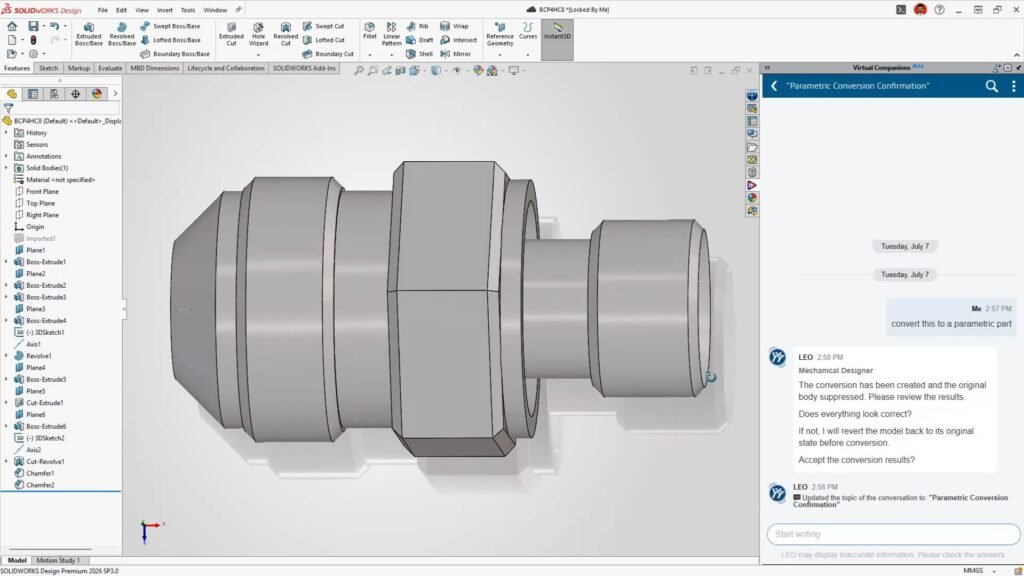The image size is (1024, 576).
Task: Open the DimXpertManager tab icon
Action: point(76,94)
